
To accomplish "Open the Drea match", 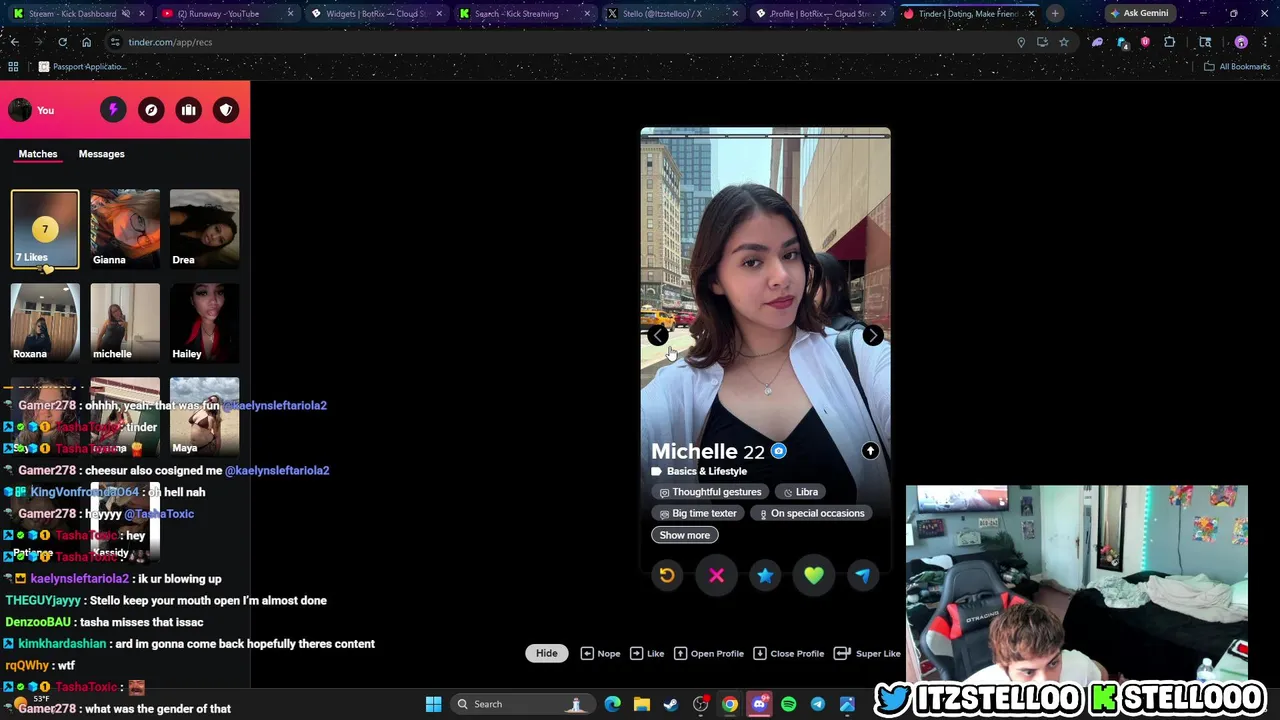I will pos(204,228).
